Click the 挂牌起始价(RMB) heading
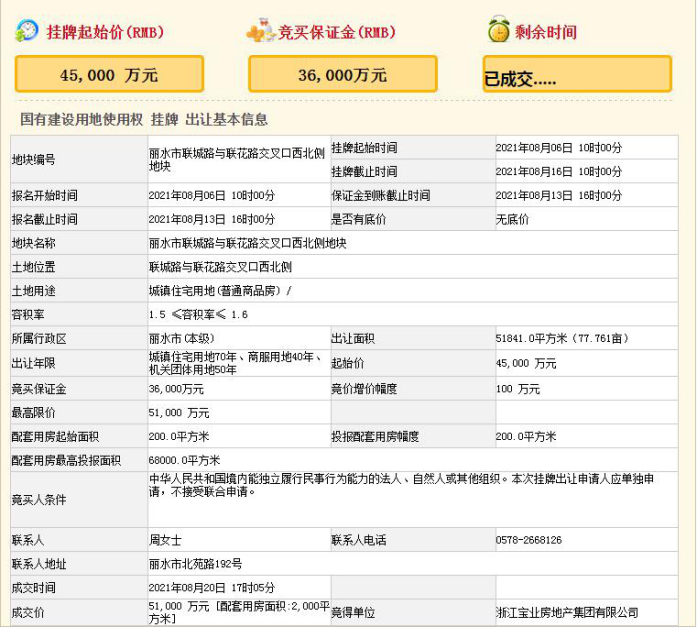The image size is (698, 627). [98, 32]
